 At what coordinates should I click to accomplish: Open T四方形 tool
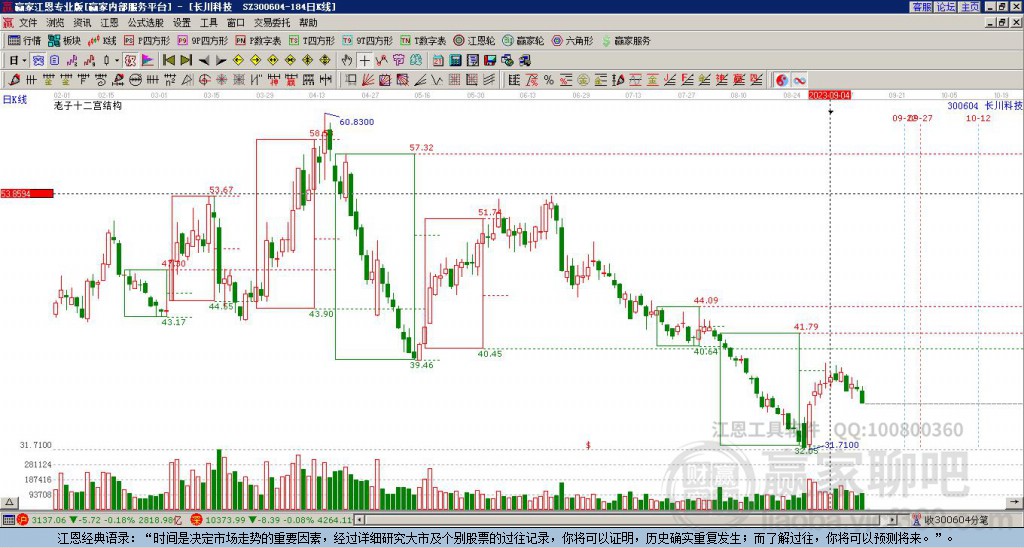point(312,40)
